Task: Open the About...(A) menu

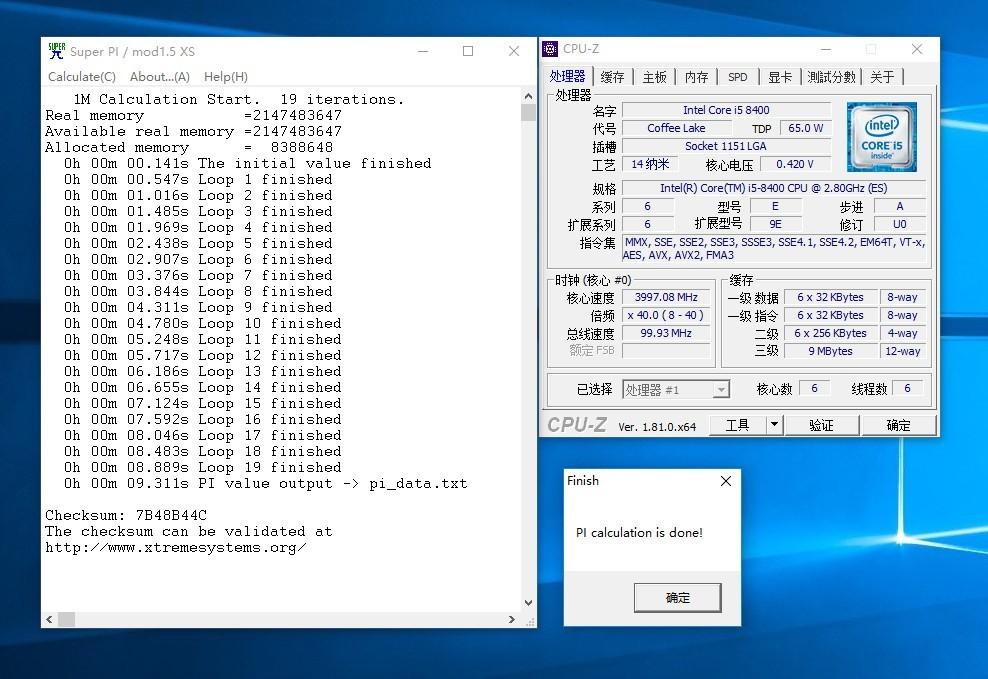Action: [159, 77]
